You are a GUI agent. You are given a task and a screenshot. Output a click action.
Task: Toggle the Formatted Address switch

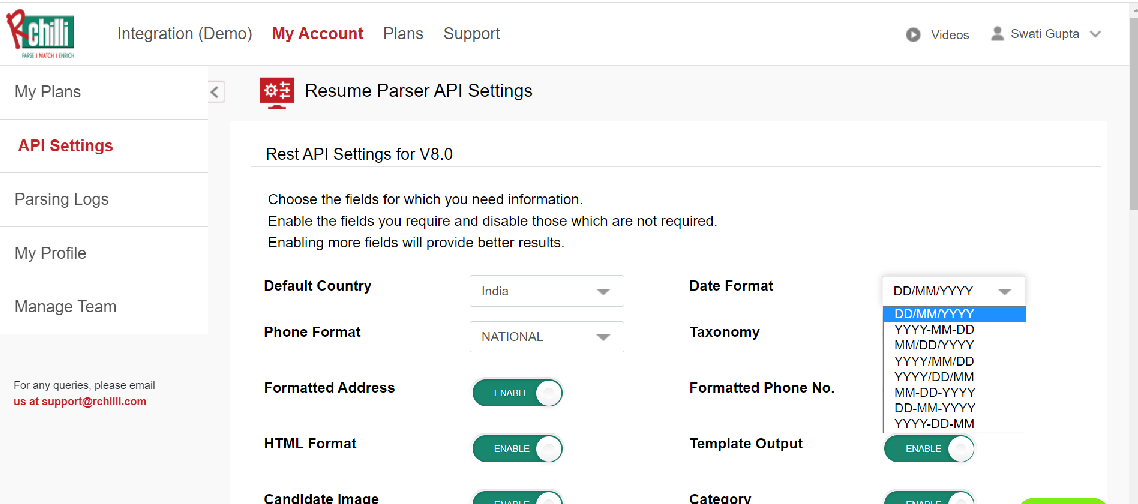(x=517, y=393)
